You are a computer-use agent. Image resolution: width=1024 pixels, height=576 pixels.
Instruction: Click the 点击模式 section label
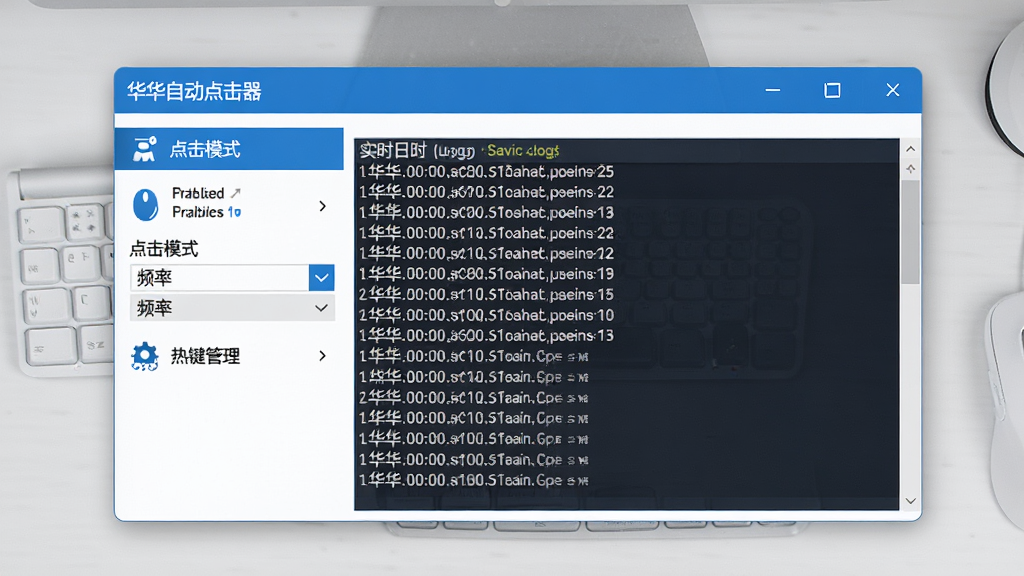point(164,249)
